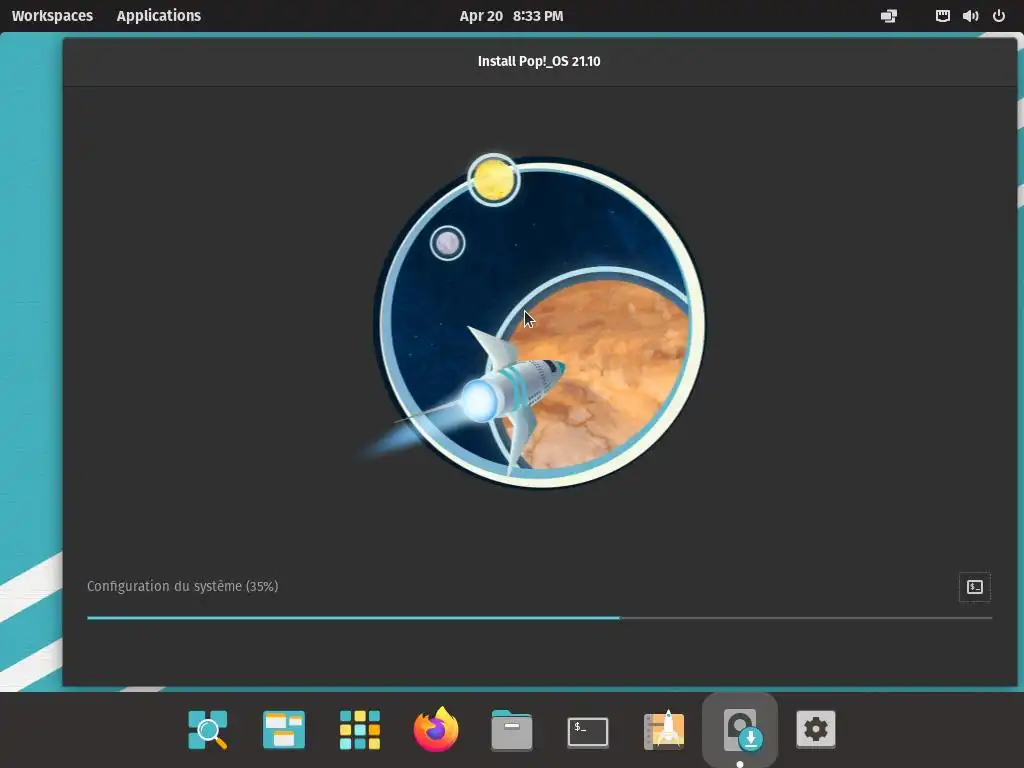Image resolution: width=1024 pixels, height=768 pixels.
Task: Click the installation progress bar
Action: pos(539,617)
